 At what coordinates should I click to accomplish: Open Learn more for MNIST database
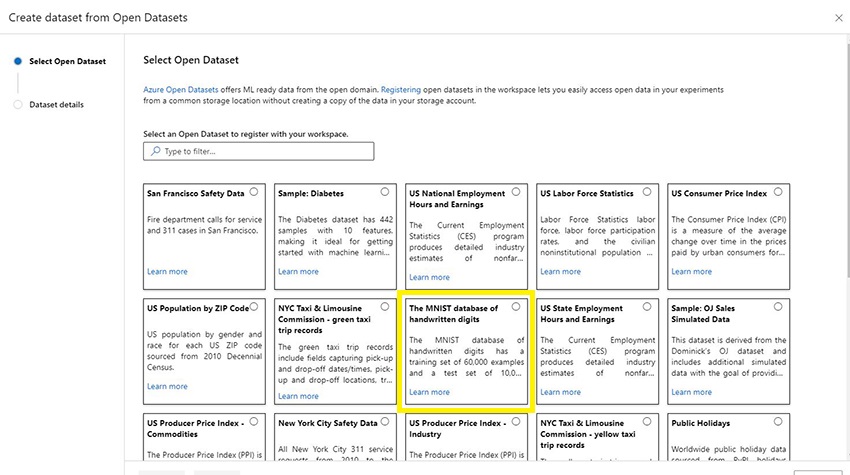point(429,392)
